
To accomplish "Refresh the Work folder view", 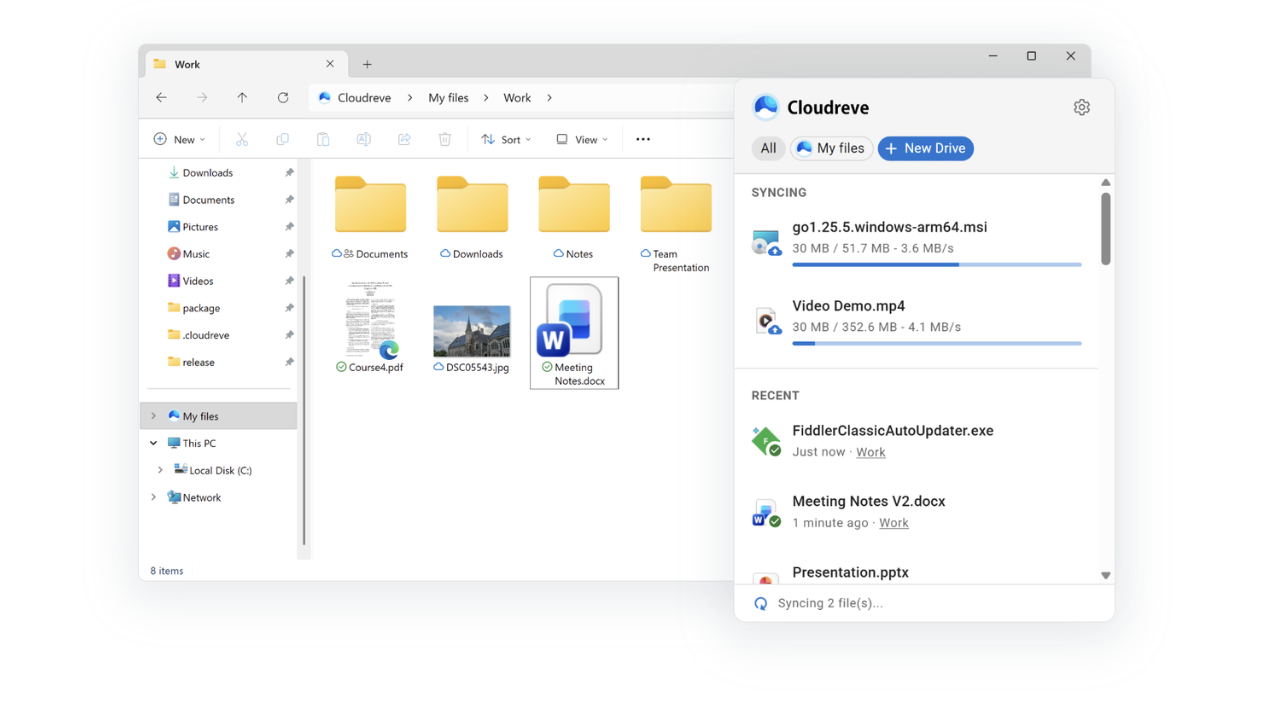I will (283, 97).
